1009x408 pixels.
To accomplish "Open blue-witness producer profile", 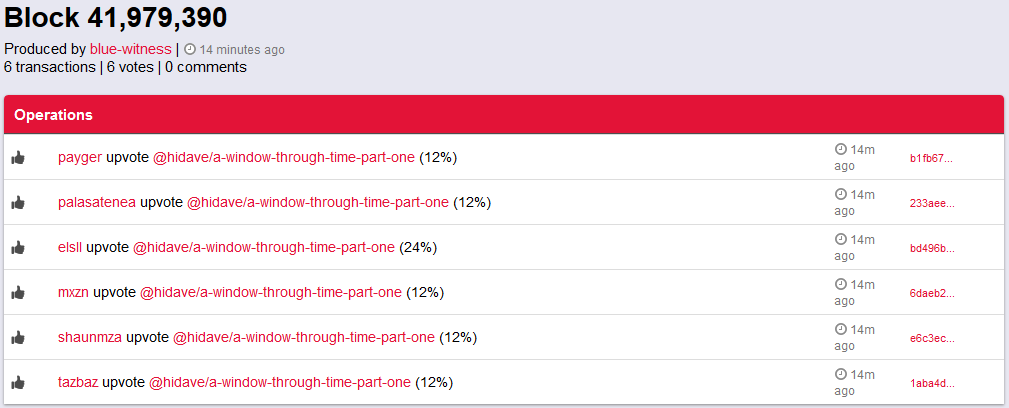I will coord(131,49).
